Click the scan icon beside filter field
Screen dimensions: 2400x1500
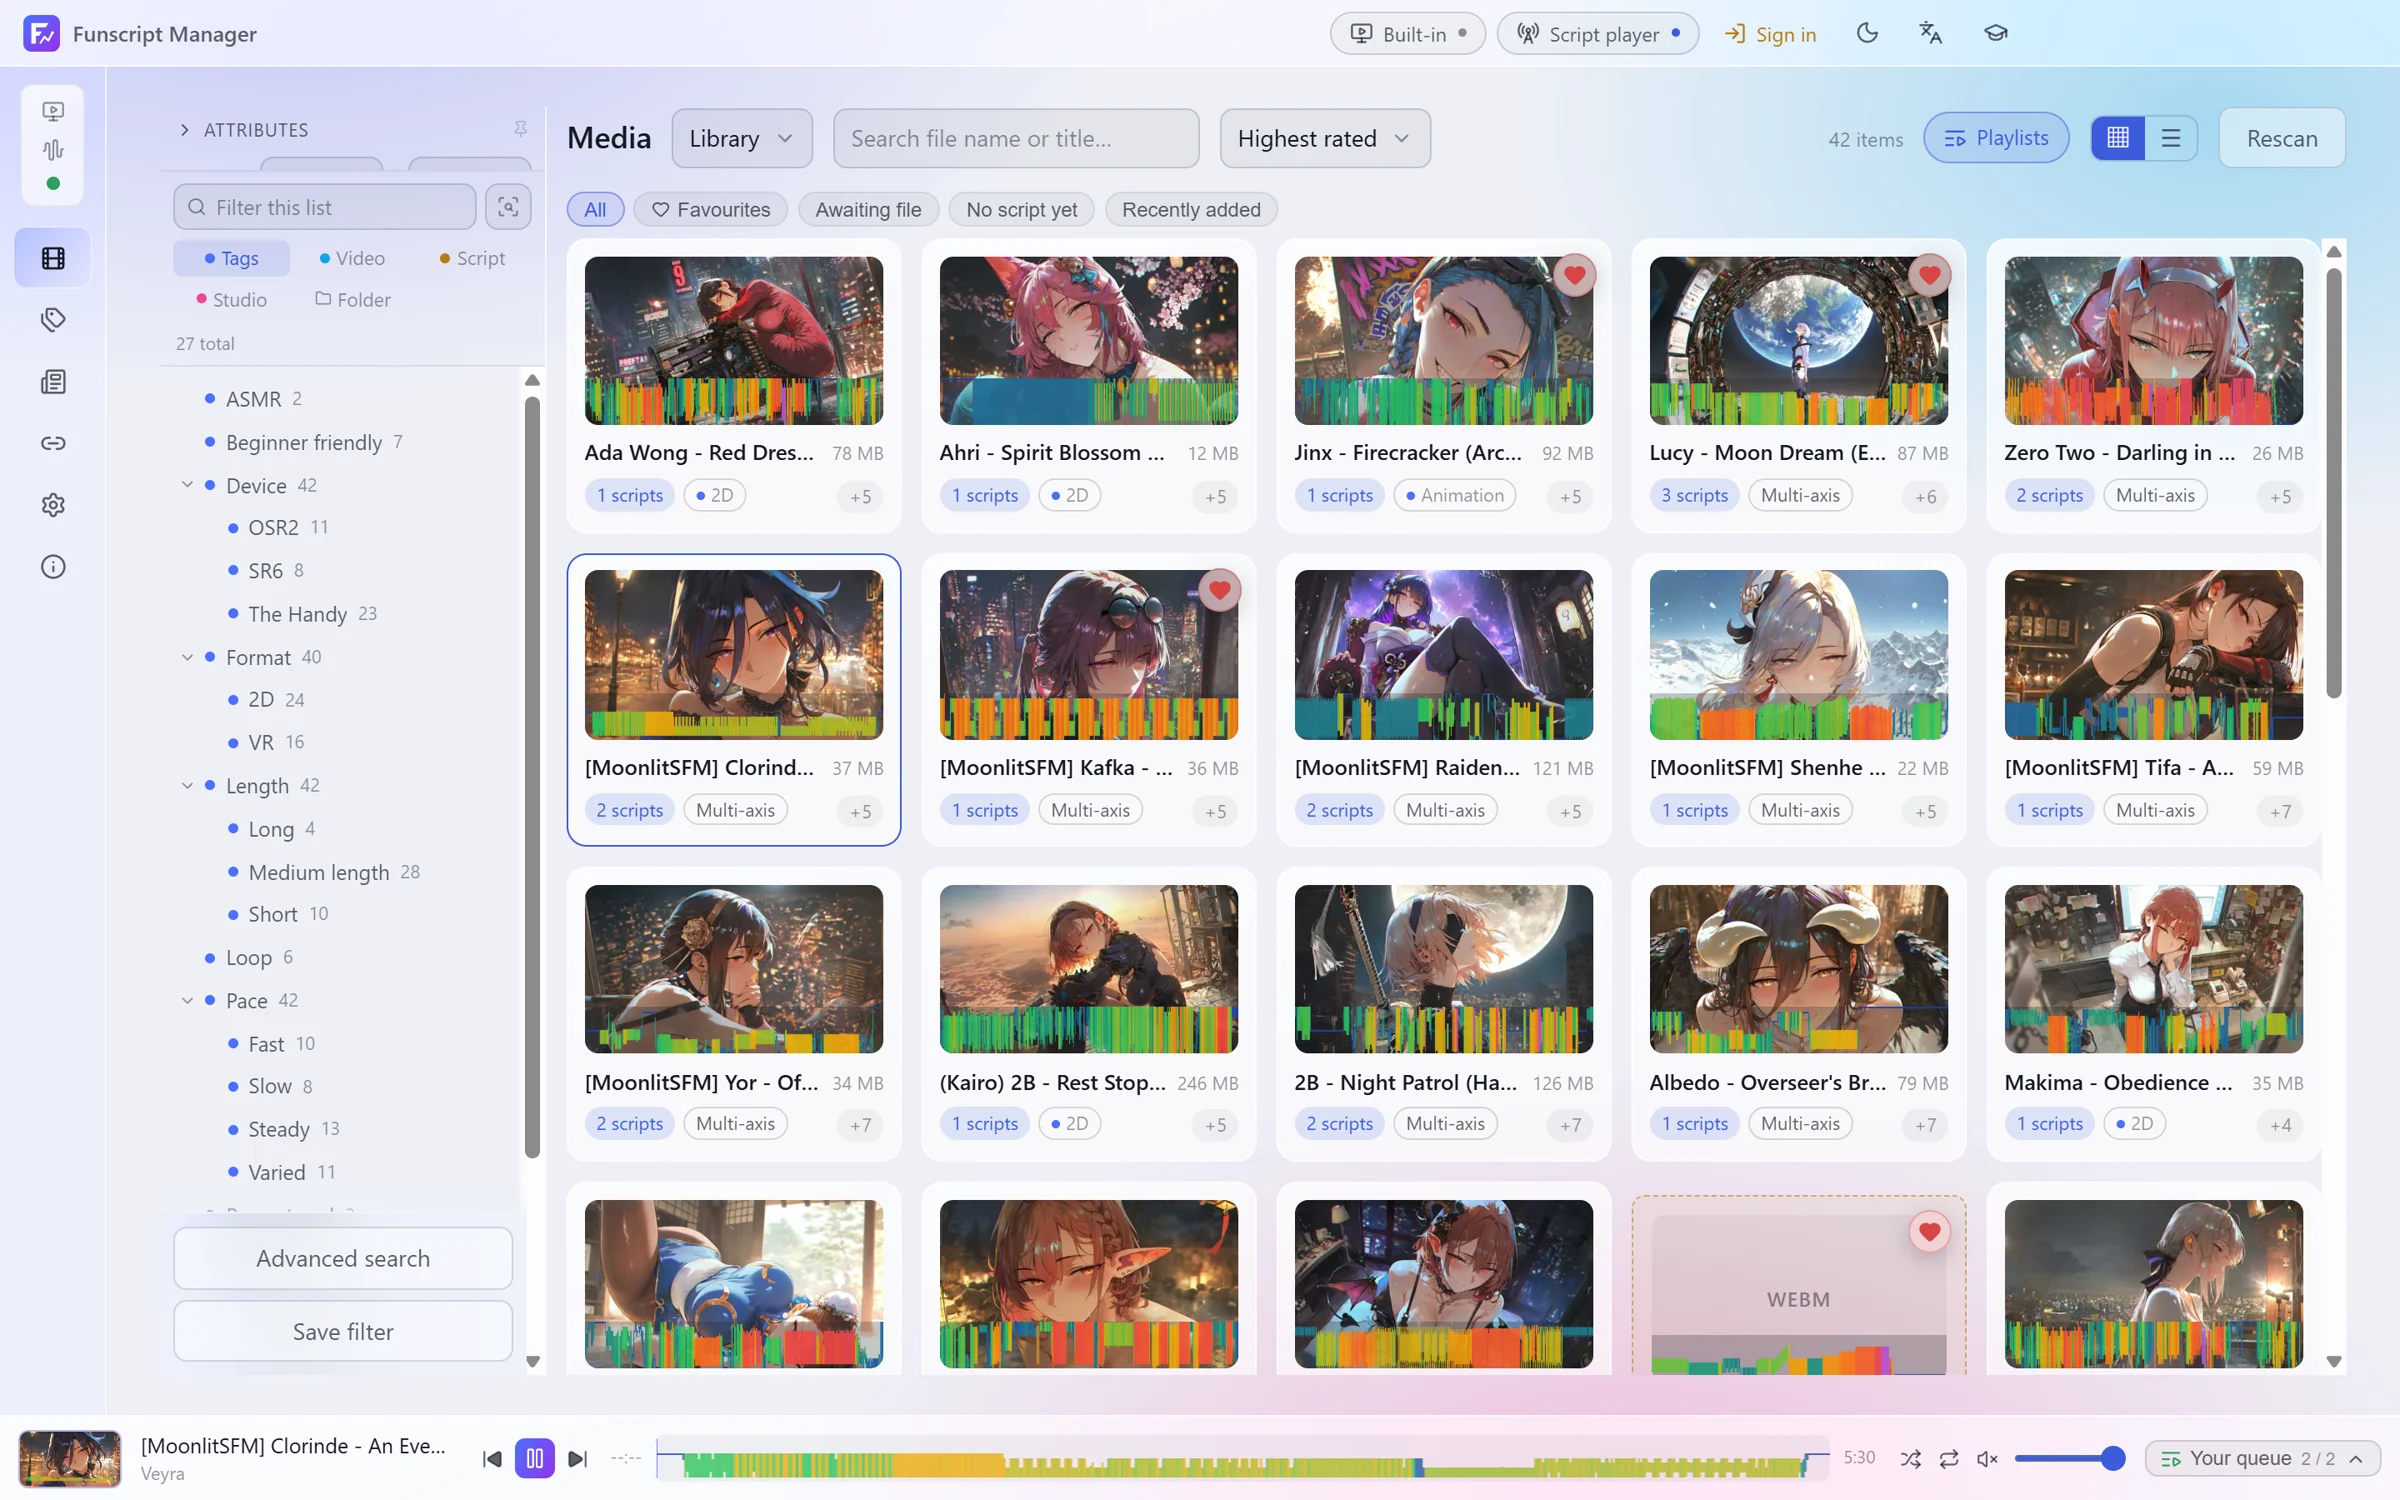[508, 207]
